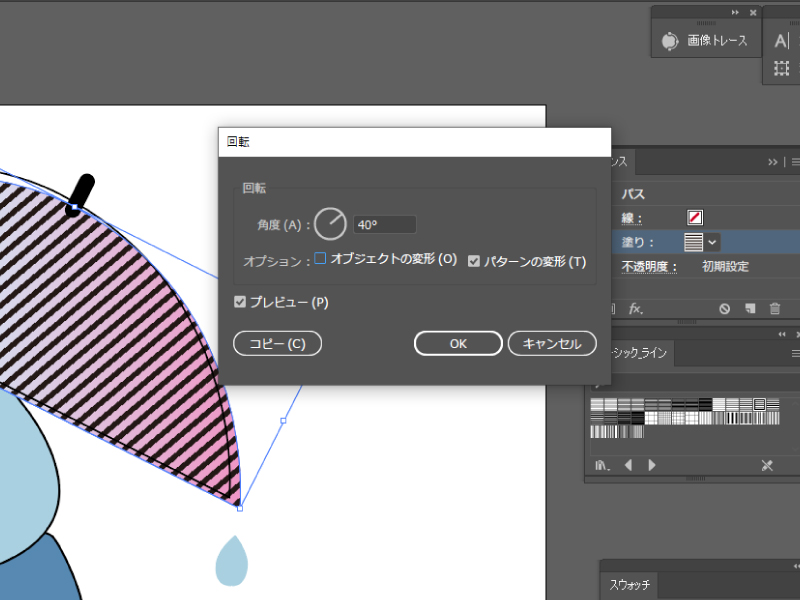Click the 角度 angle input field
Image resolution: width=800 pixels, height=600 pixels.
pos(384,225)
